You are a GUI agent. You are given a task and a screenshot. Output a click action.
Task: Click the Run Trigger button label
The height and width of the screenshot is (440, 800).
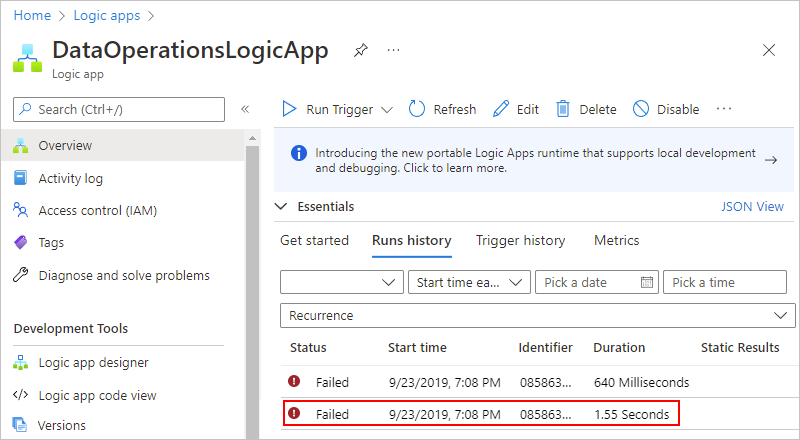click(x=339, y=110)
